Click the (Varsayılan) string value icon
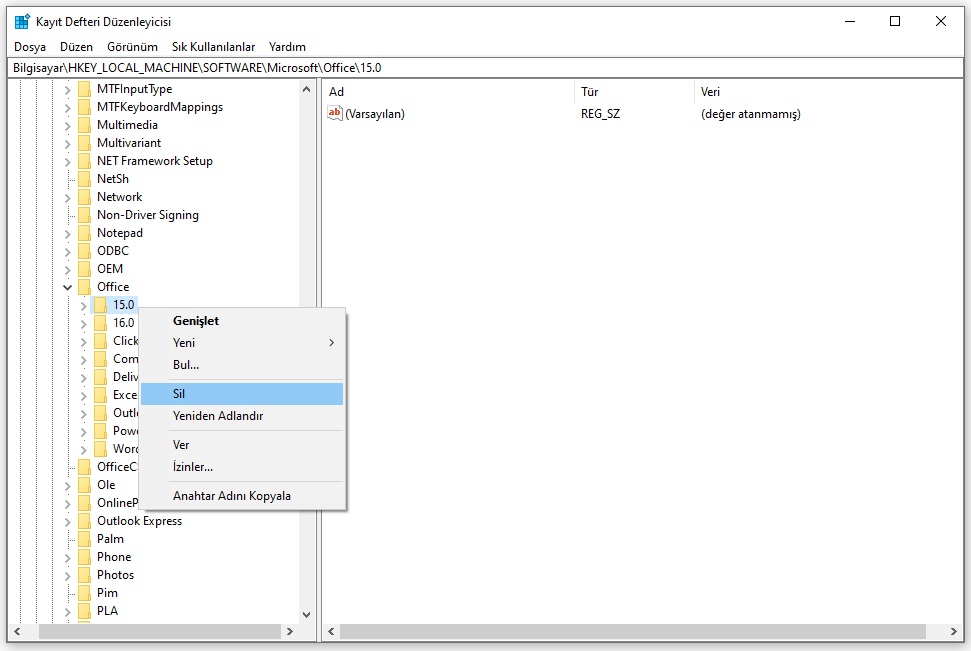The image size is (971, 651). [335, 114]
